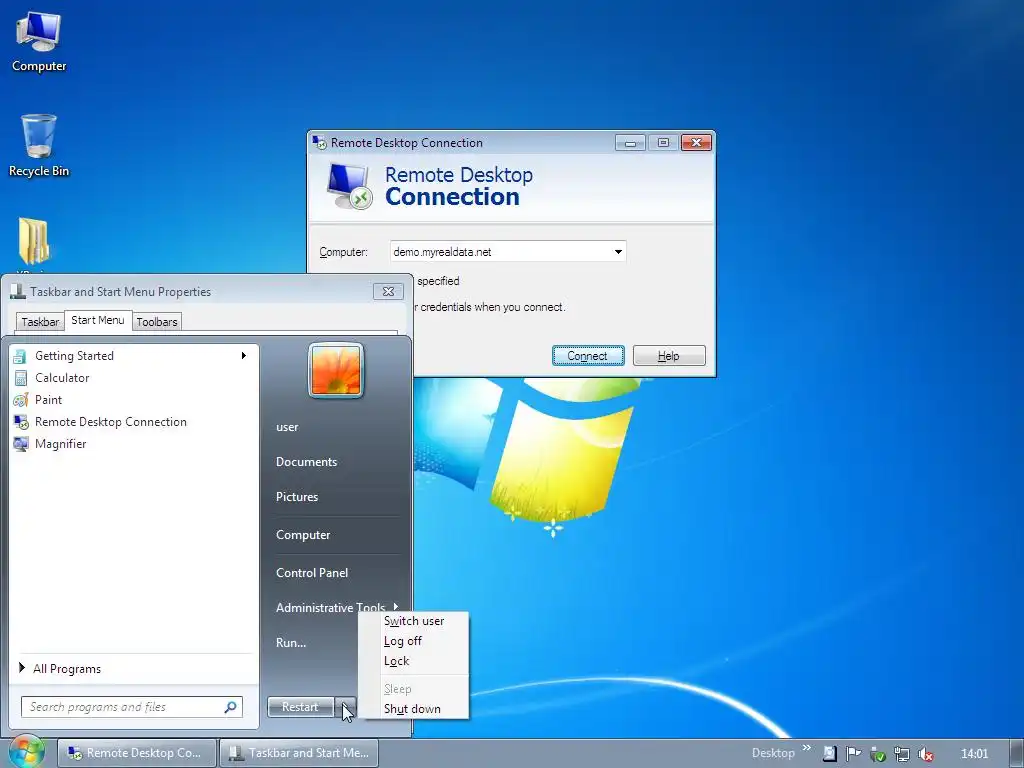Launch Magnifier text entry in Start menu
The image size is (1024, 768).
point(61,444)
